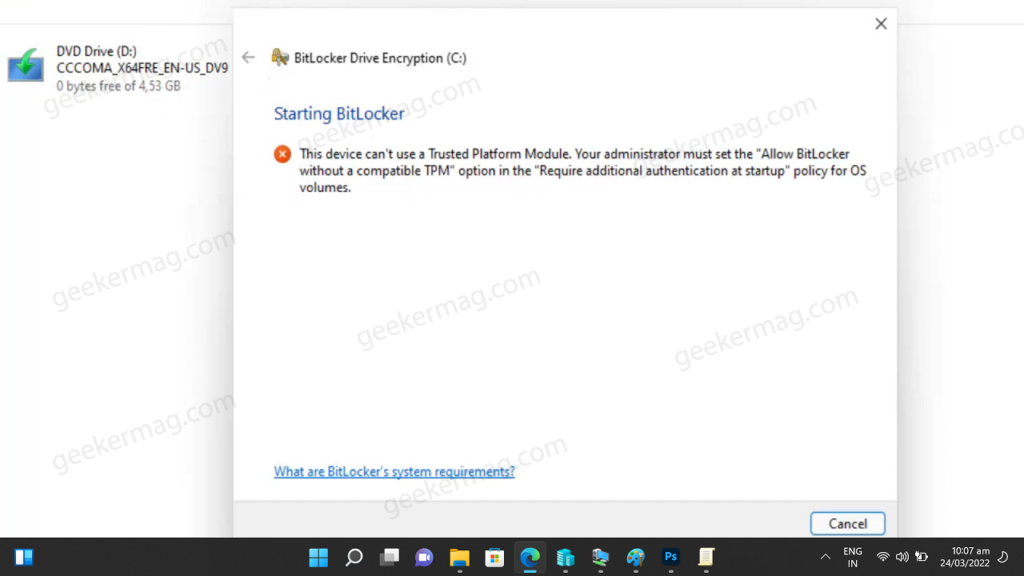Click the volume speaker icon in the tray
Screen dimensions: 1024x576
(x=902, y=557)
